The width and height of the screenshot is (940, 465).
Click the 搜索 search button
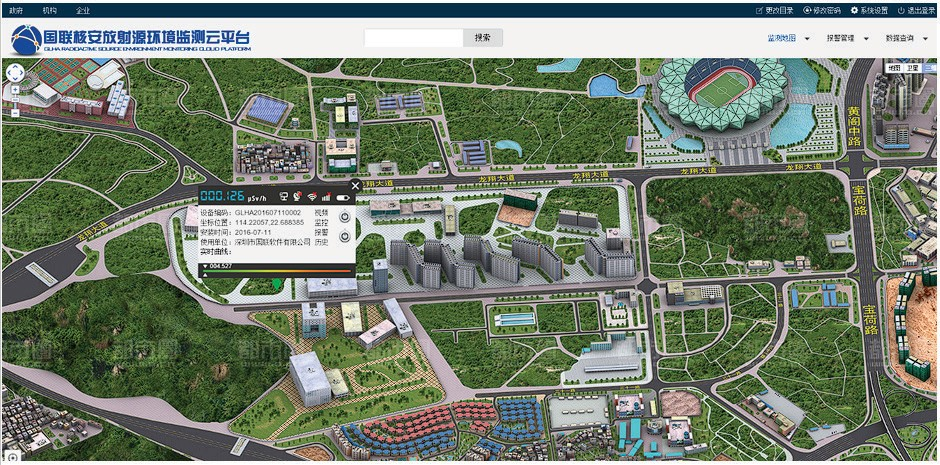point(482,37)
